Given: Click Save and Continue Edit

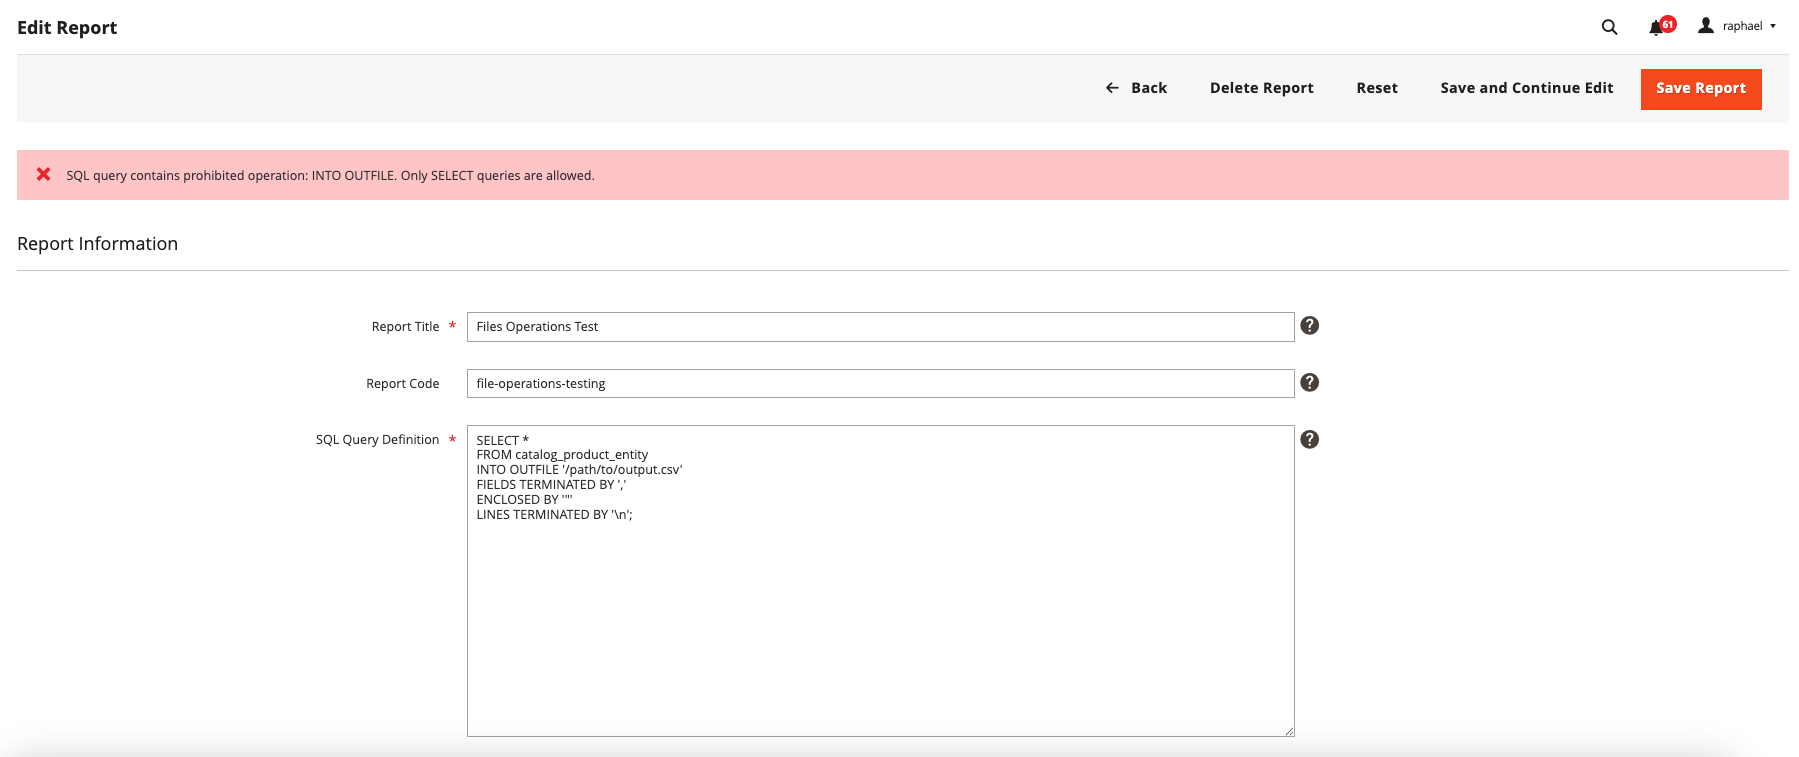Looking at the screenshot, I should point(1526,88).
